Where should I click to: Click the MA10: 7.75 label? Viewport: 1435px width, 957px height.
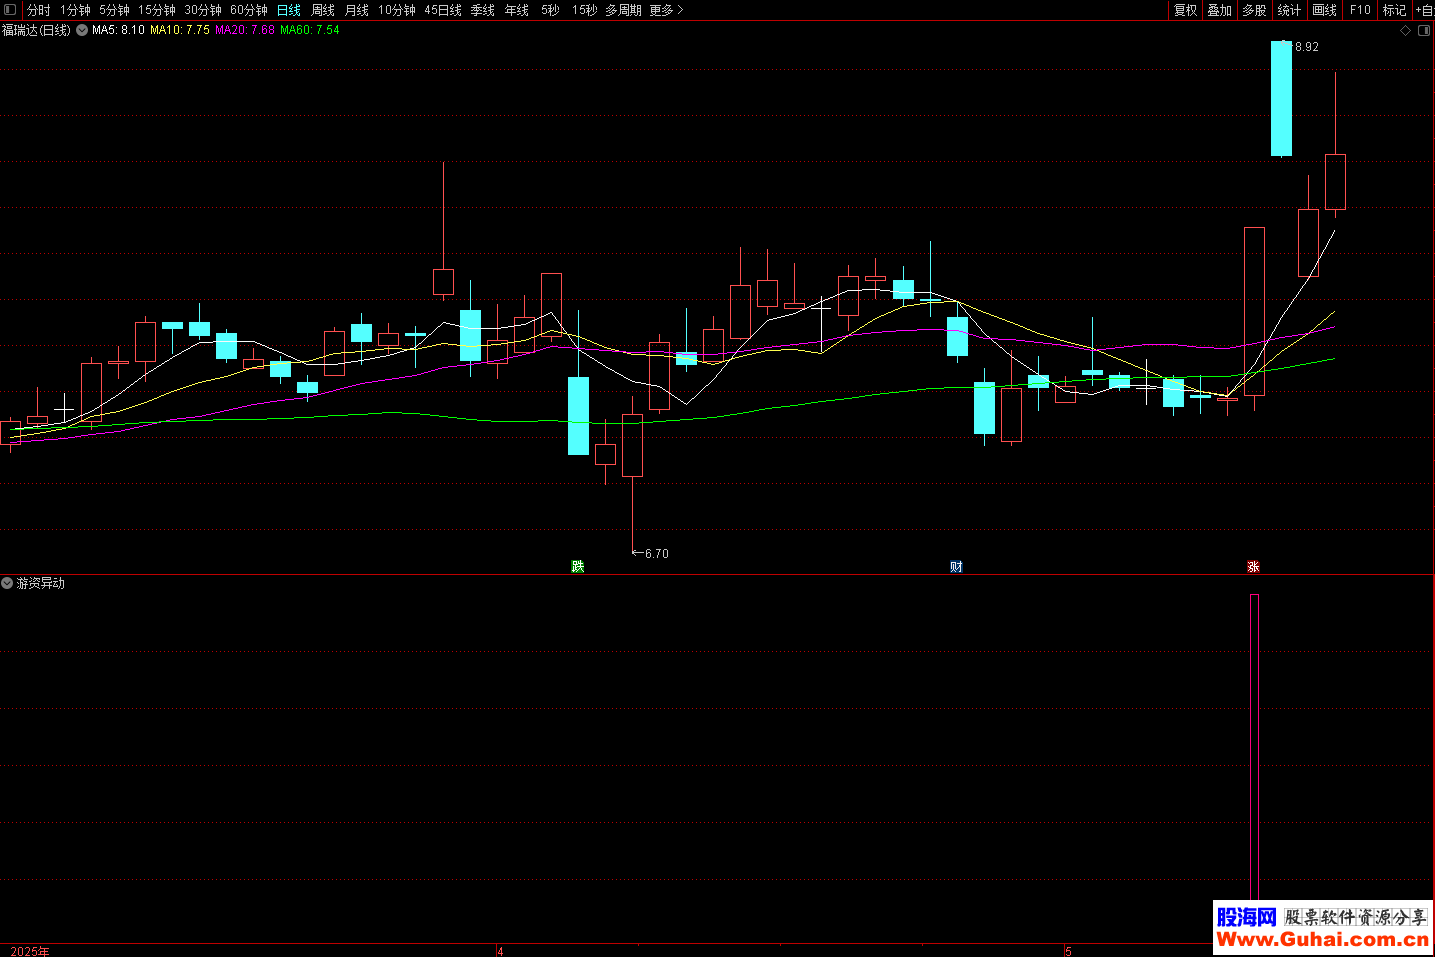pos(180,30)
